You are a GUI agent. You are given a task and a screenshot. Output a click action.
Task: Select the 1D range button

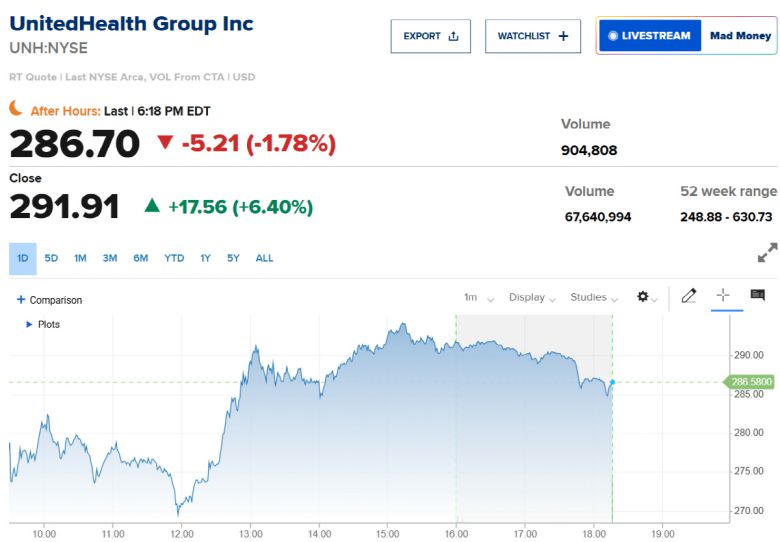[22, 258]
